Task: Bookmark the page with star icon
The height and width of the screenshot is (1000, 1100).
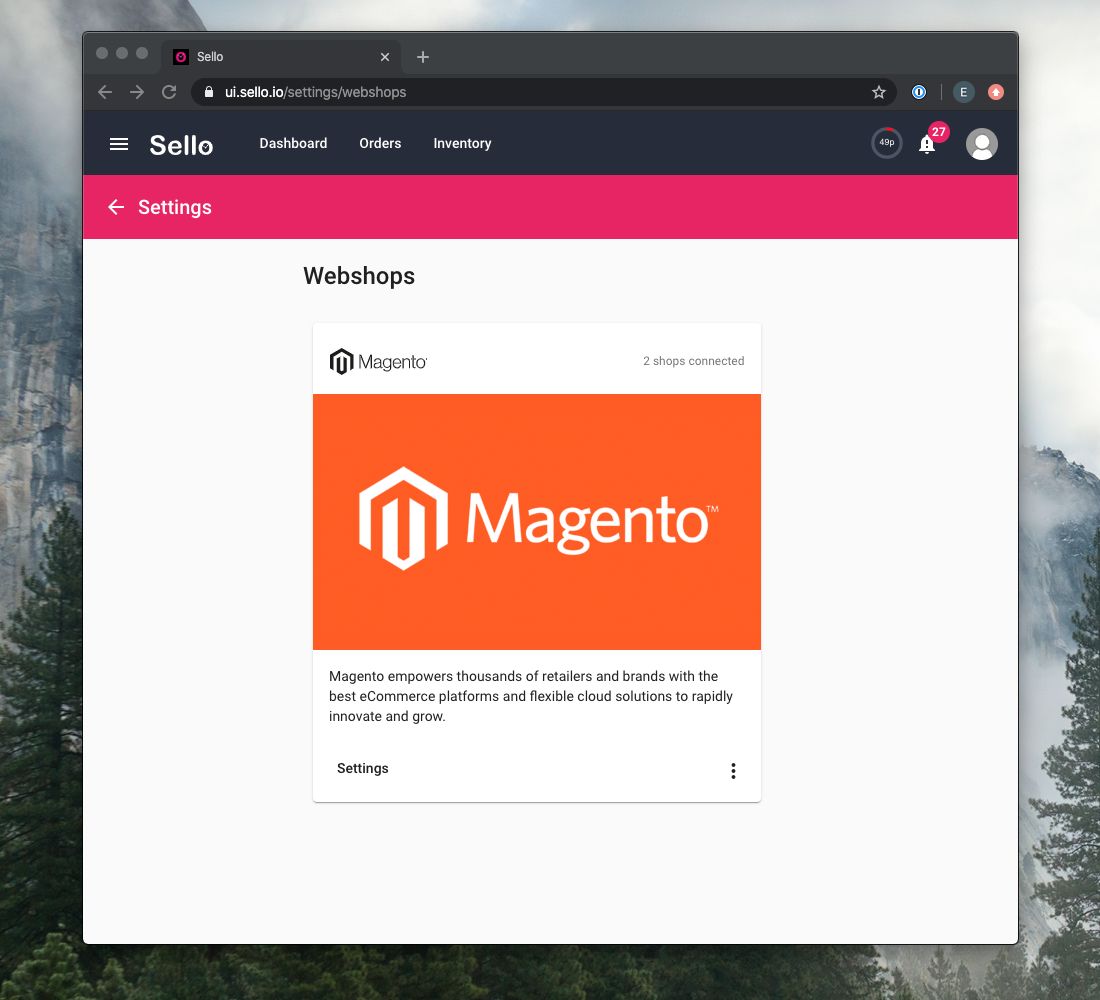Action: [x=878, y=92]
